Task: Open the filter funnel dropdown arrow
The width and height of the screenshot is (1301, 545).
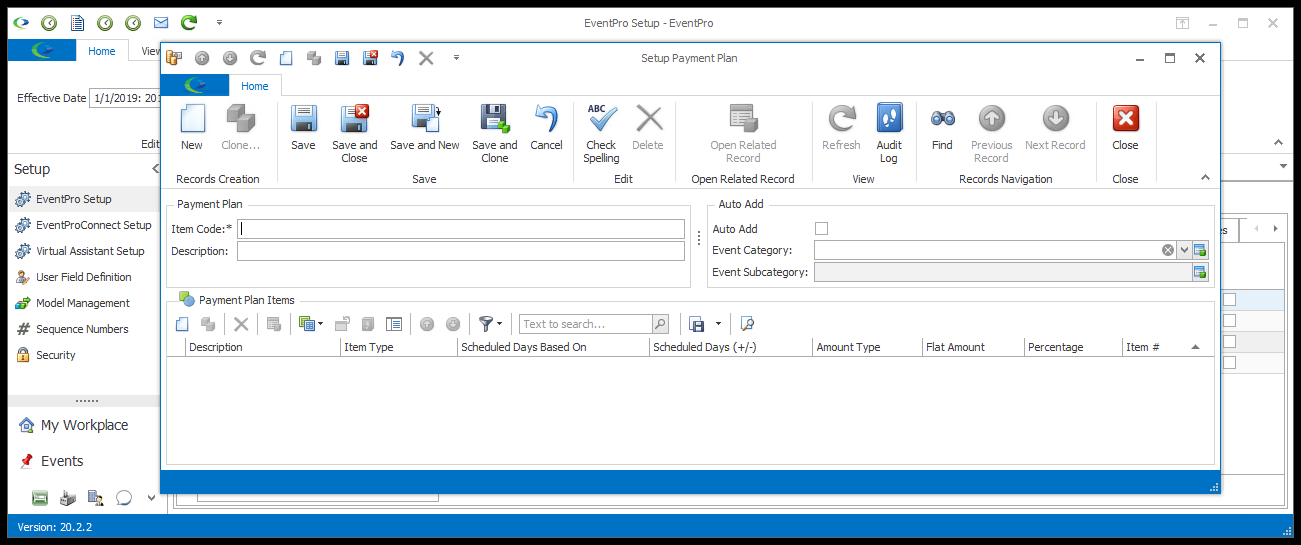Action: 499,324
